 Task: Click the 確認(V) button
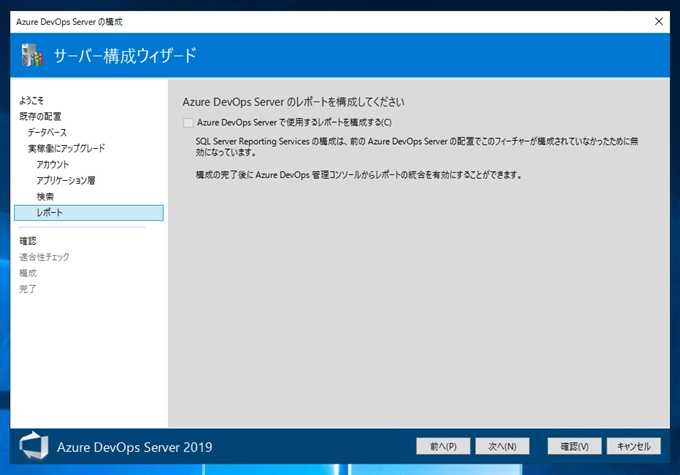tap(574, 446)
